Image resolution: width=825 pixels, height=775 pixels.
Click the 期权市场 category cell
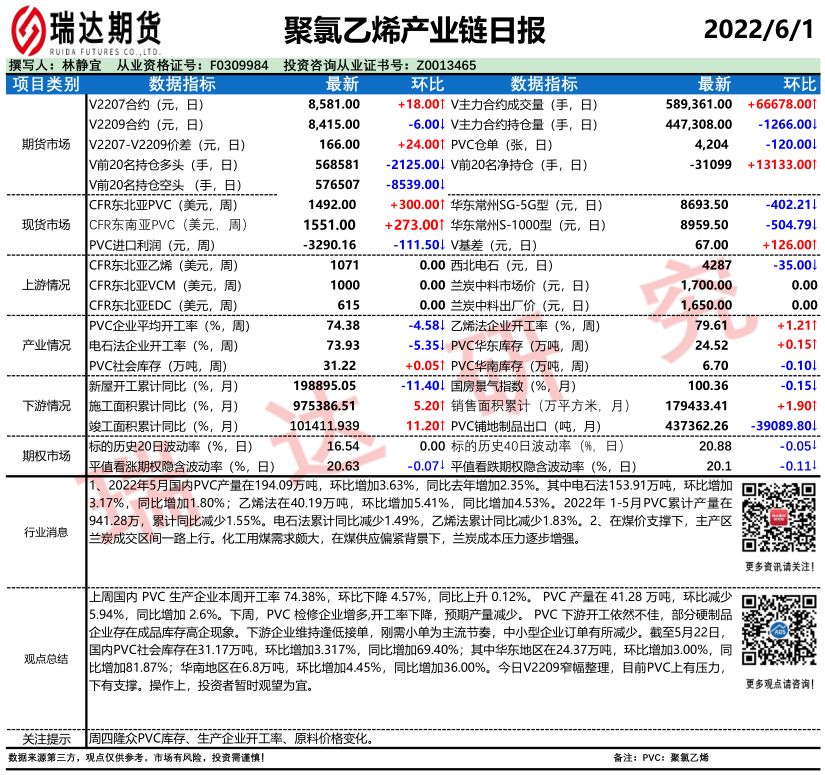pos(45,455)
